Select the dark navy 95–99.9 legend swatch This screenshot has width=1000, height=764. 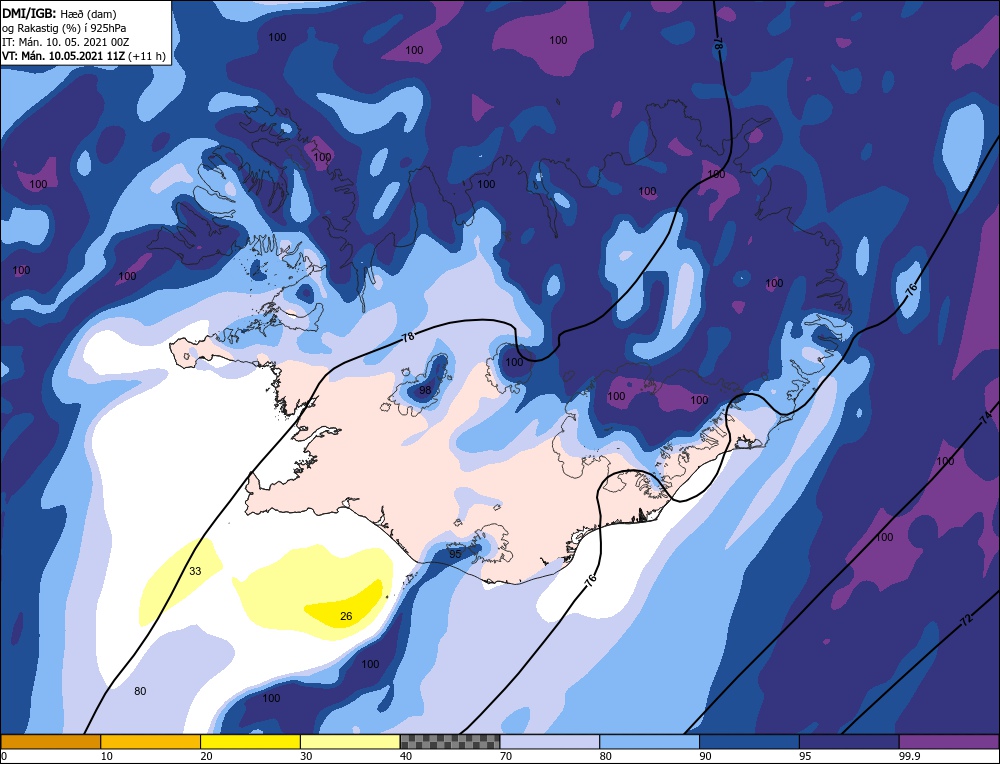[x=849, y=741]
